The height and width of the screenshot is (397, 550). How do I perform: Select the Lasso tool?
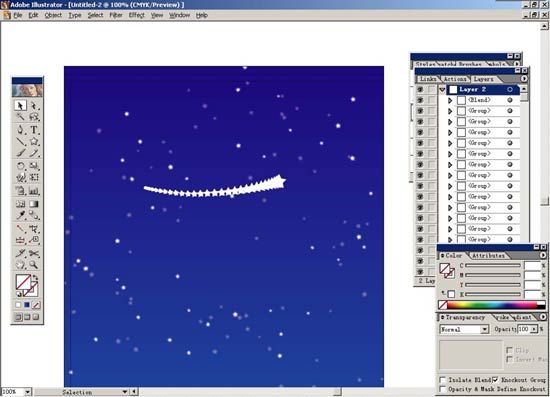coord(34,116)
